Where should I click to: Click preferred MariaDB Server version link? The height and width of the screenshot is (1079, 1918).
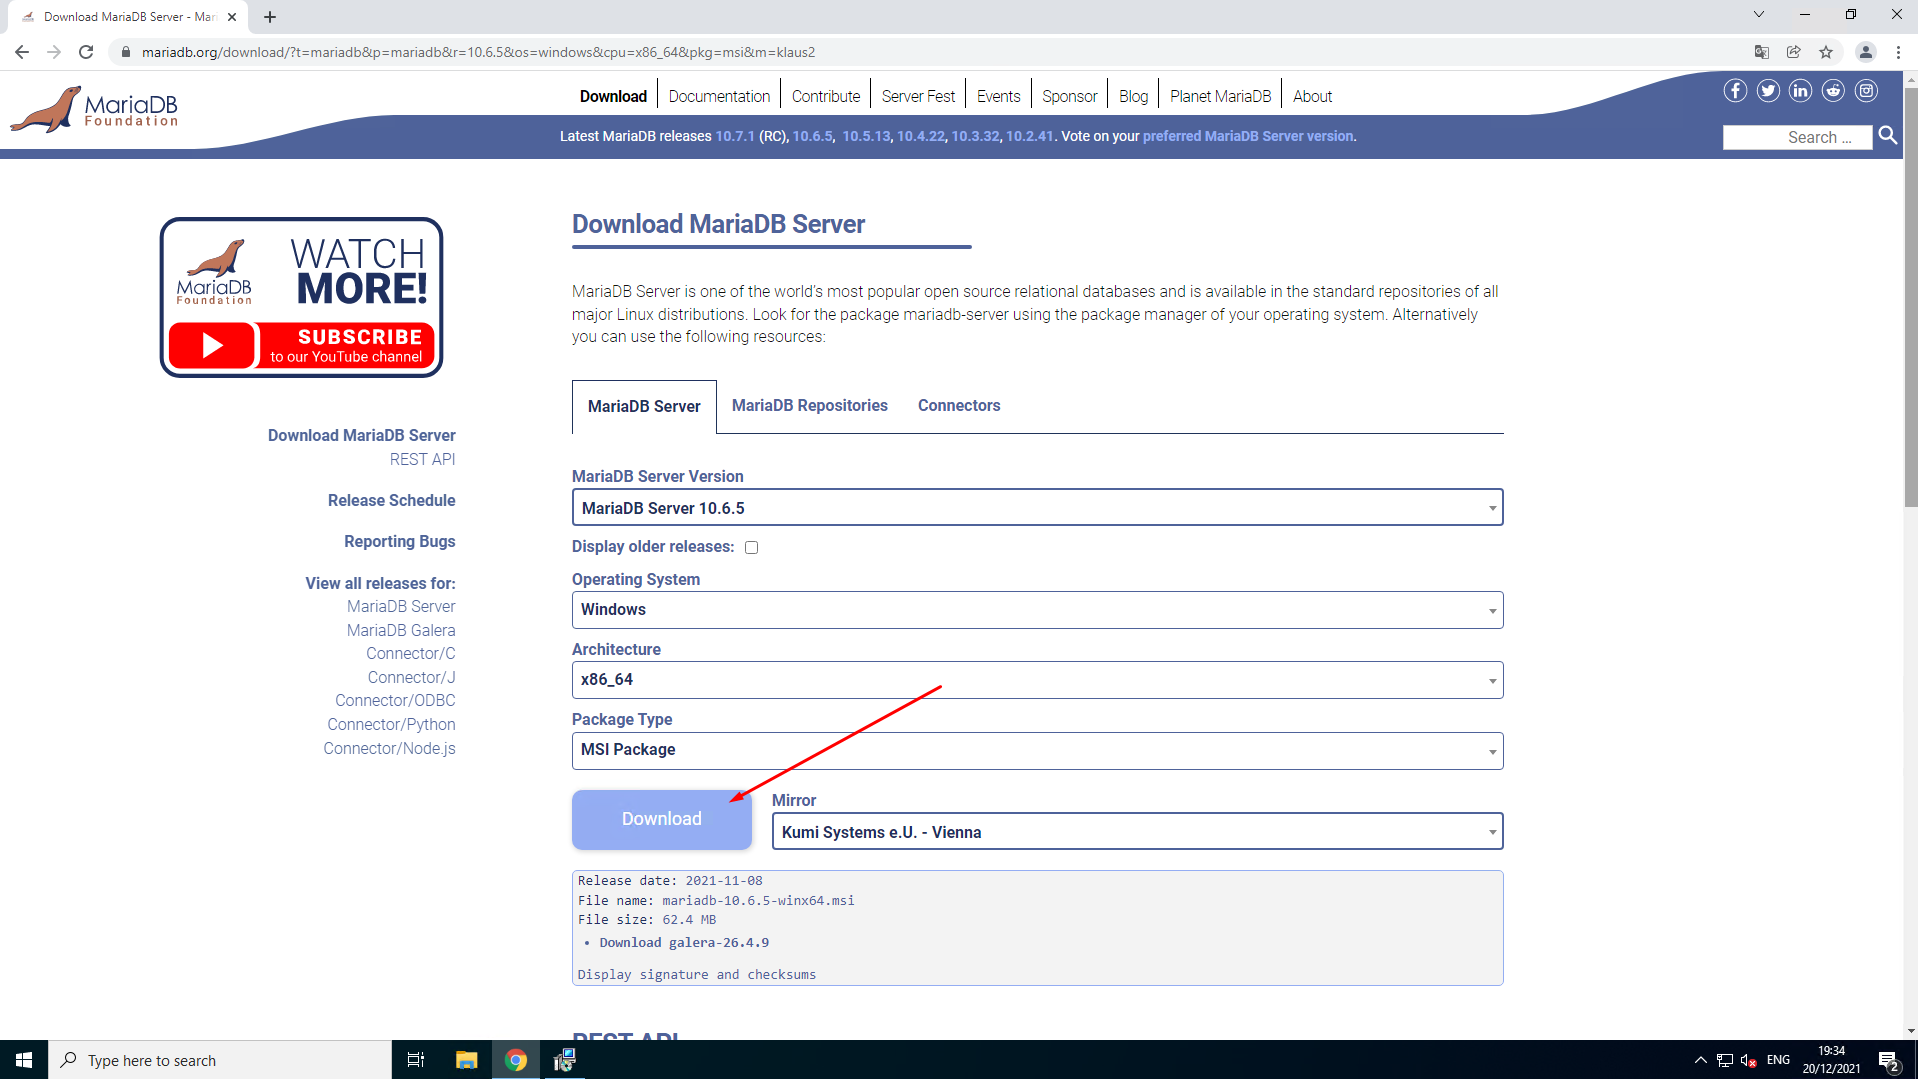pos(1248,136)
